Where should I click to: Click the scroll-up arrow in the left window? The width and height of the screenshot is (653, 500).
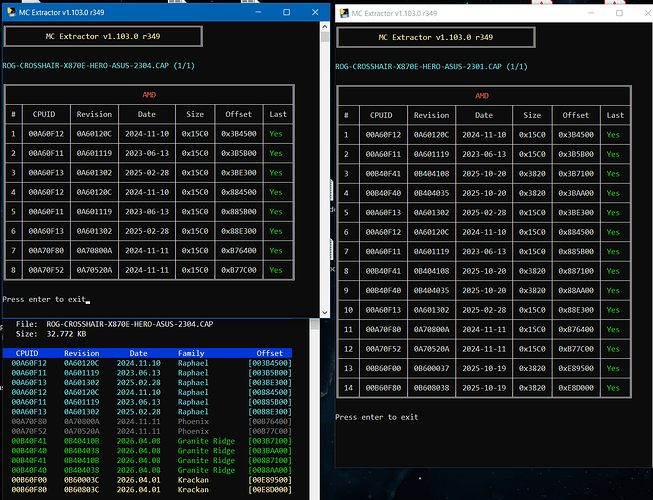(x=325, y=26)
